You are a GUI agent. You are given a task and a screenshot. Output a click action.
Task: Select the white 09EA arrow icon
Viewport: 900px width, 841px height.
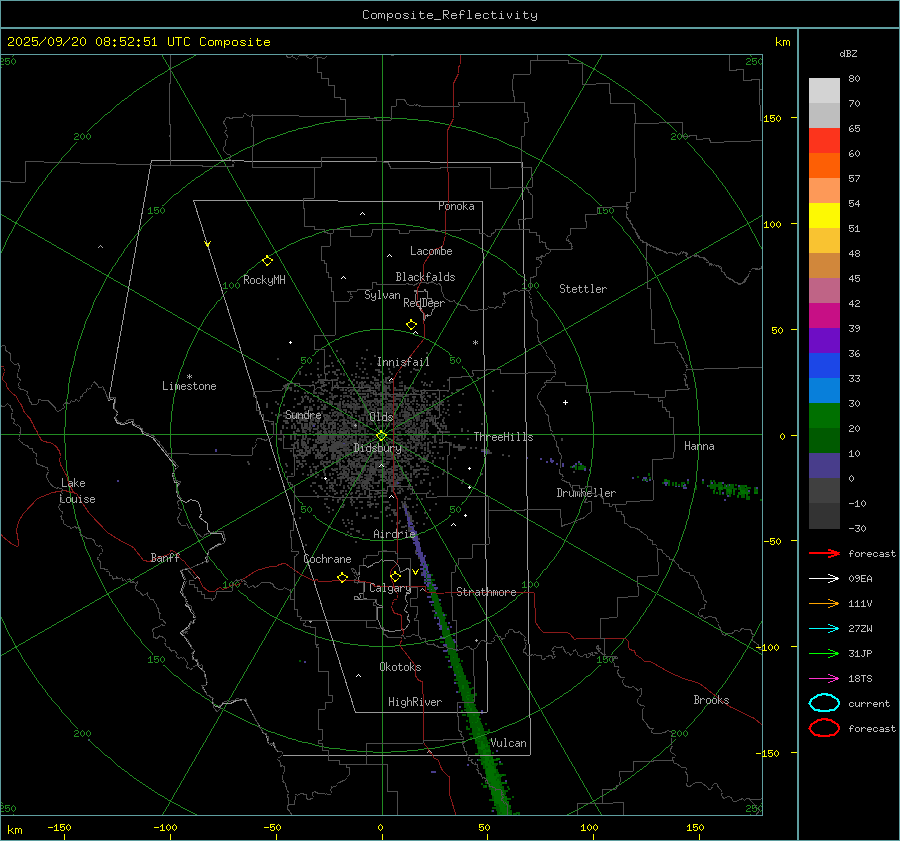coord(824,578)
